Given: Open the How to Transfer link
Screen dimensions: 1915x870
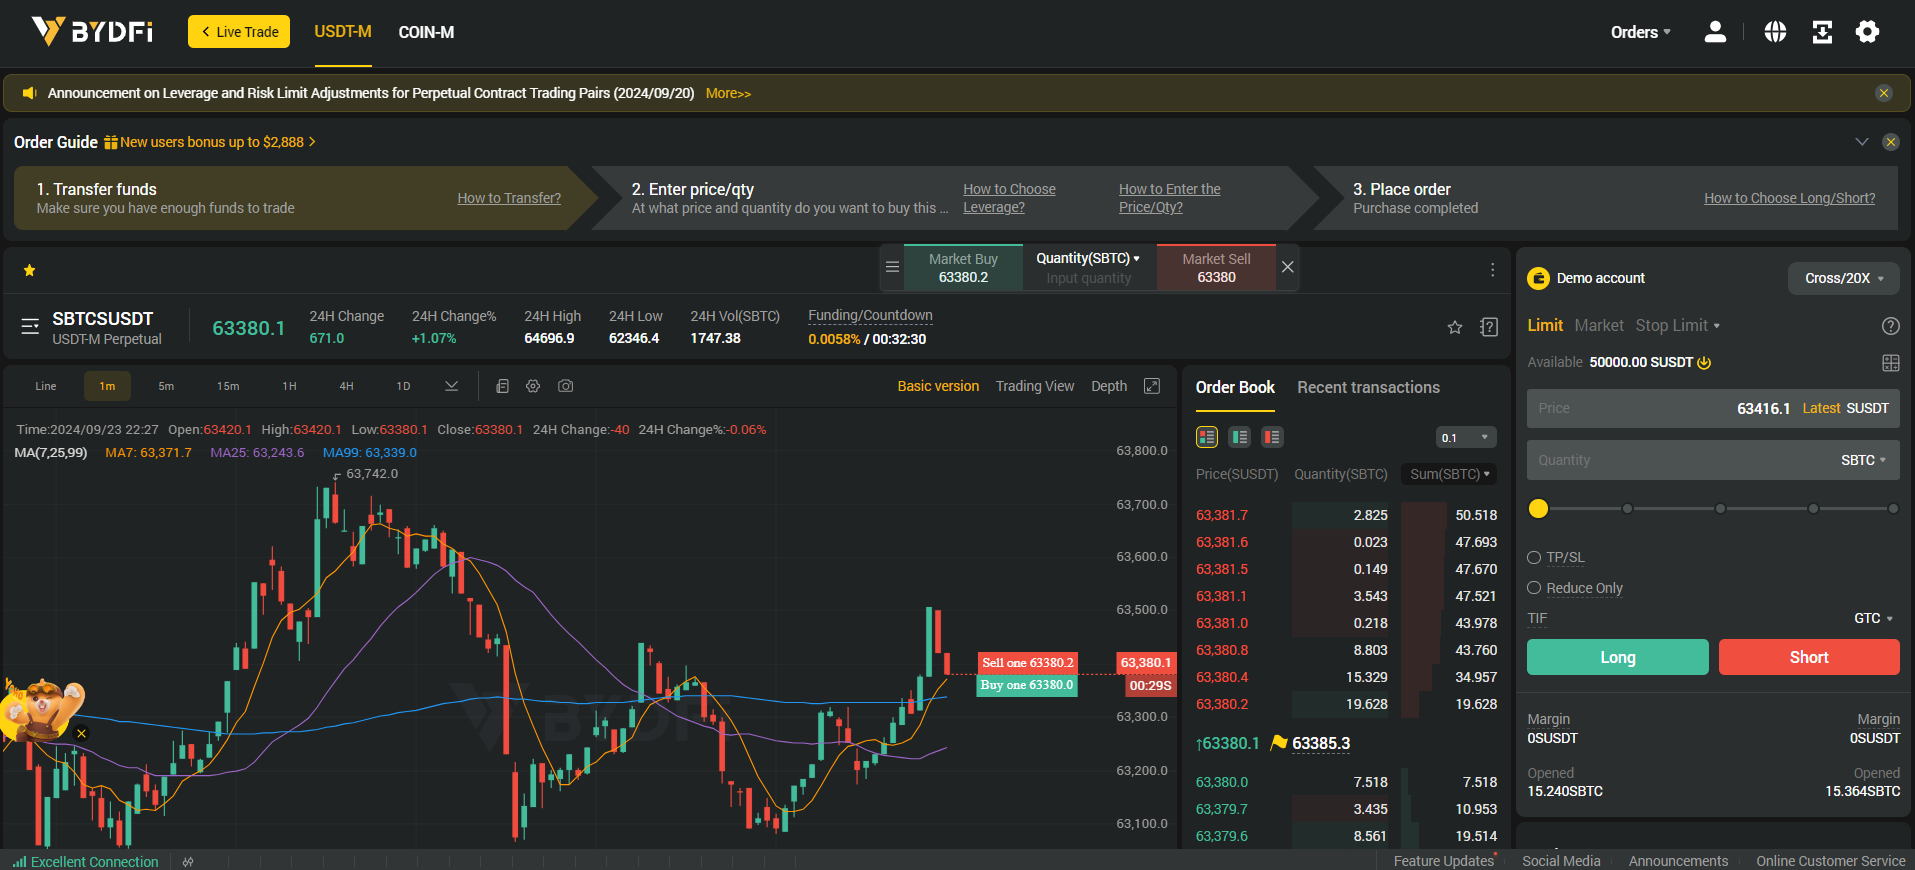Looking at the screenshot, I should click(x=509, y=198).
